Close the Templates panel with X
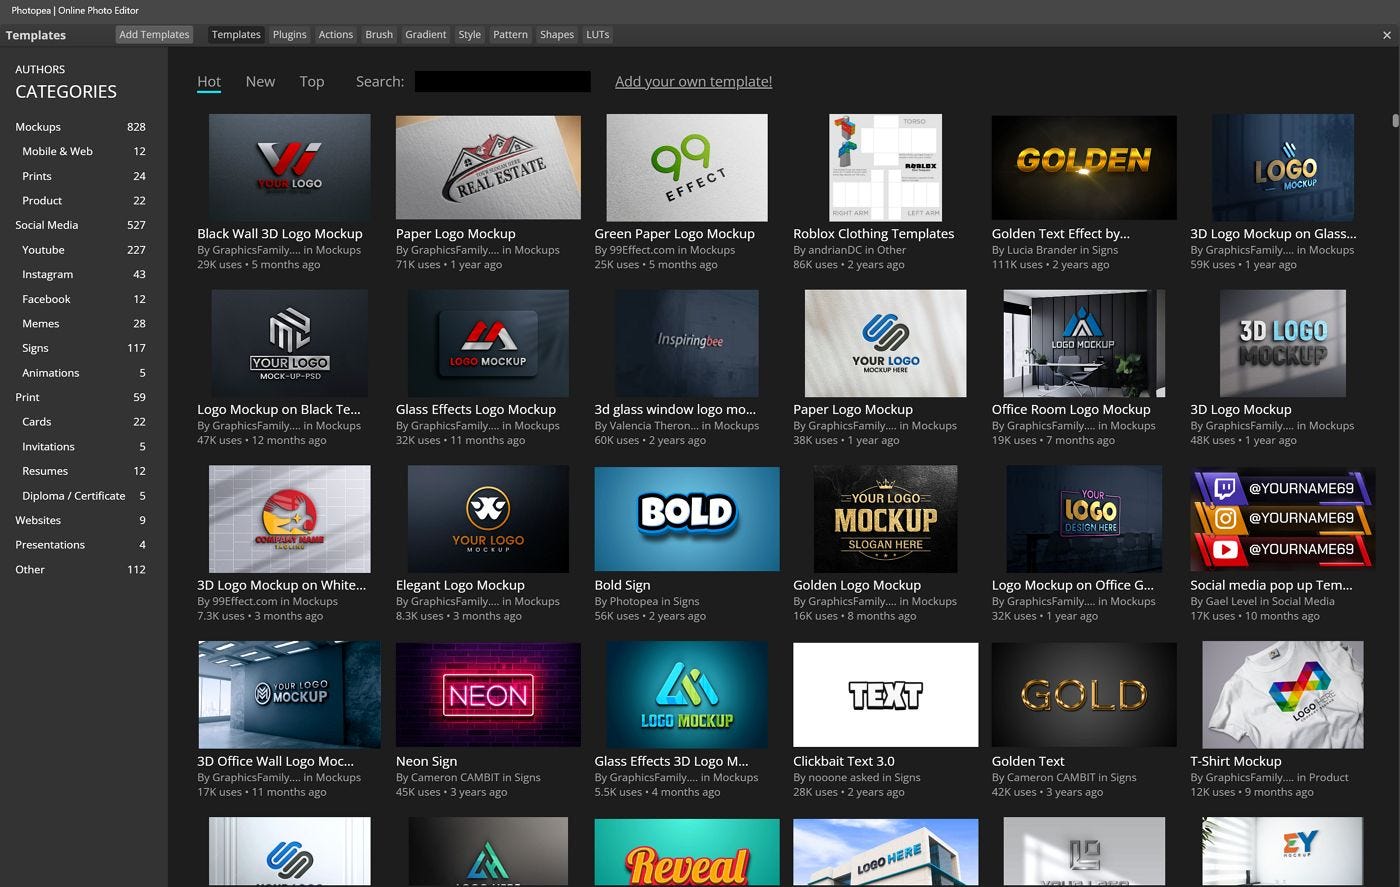 (x=1386, y=35)
